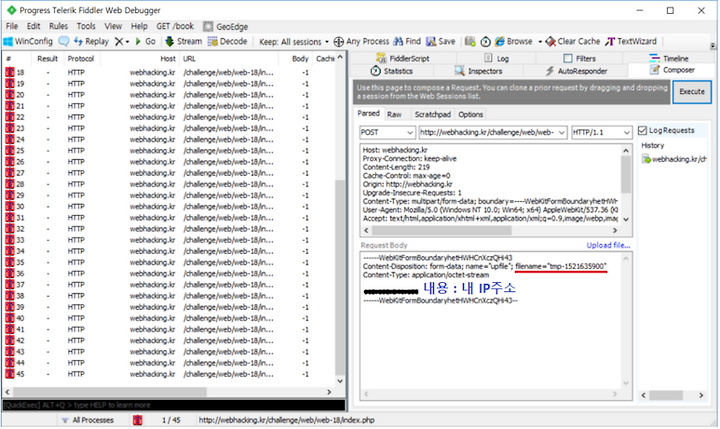Select the Parsed composer sub-tab
The height and width of the screenshot is (429, 720).
tap(368, 113)
